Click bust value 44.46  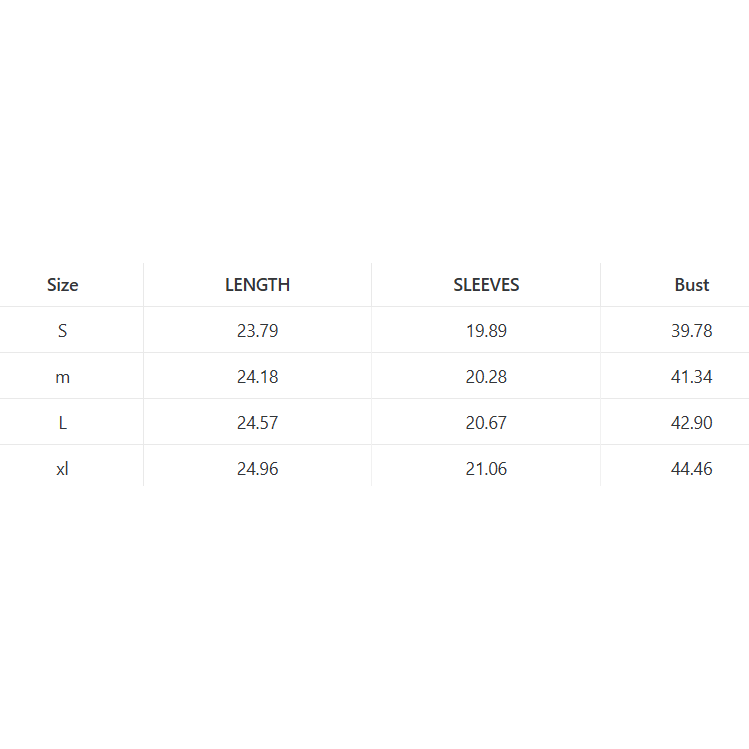(691, 469)
